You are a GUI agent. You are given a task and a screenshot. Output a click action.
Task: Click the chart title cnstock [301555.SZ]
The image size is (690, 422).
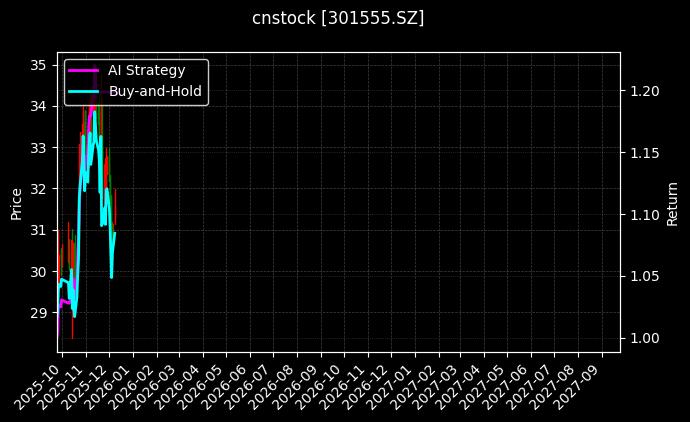tap(338, 18)
